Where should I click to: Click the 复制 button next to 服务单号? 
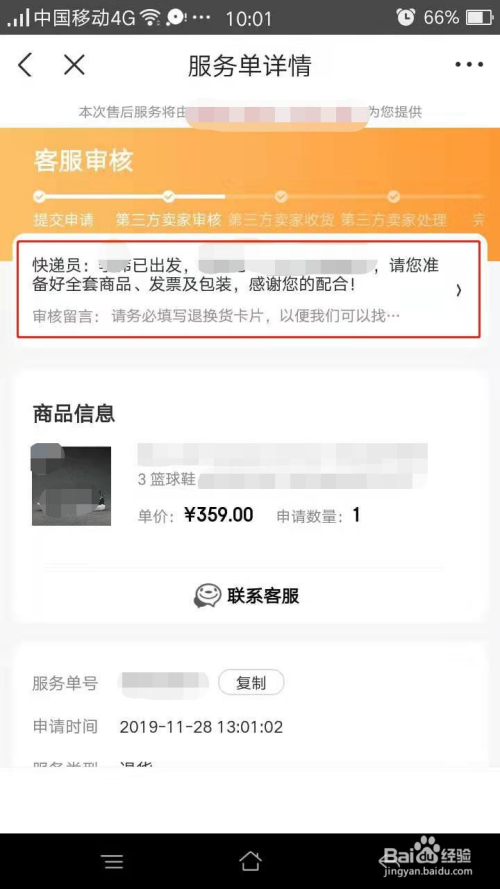click(251, 683)
